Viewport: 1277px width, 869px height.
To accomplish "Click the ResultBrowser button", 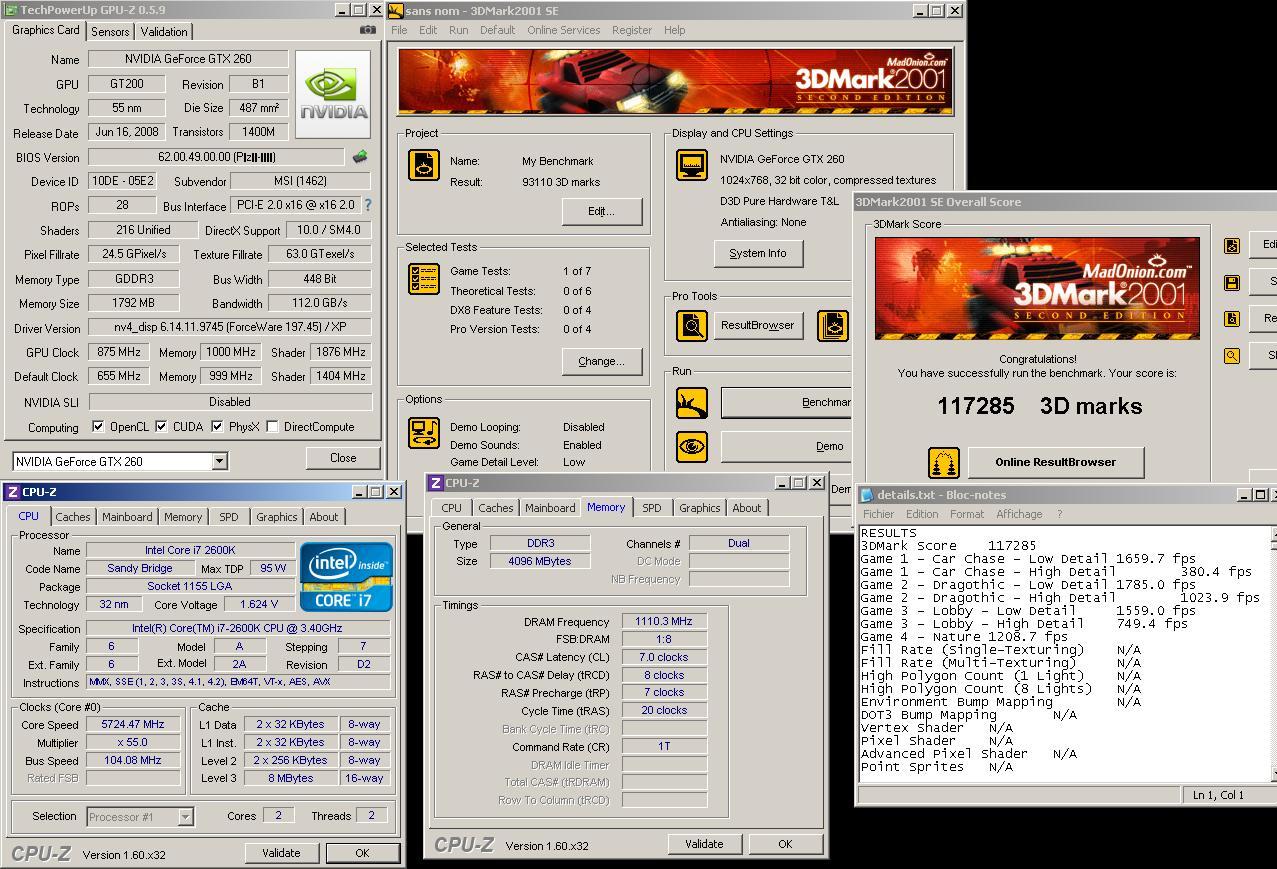I will point(757,325).
